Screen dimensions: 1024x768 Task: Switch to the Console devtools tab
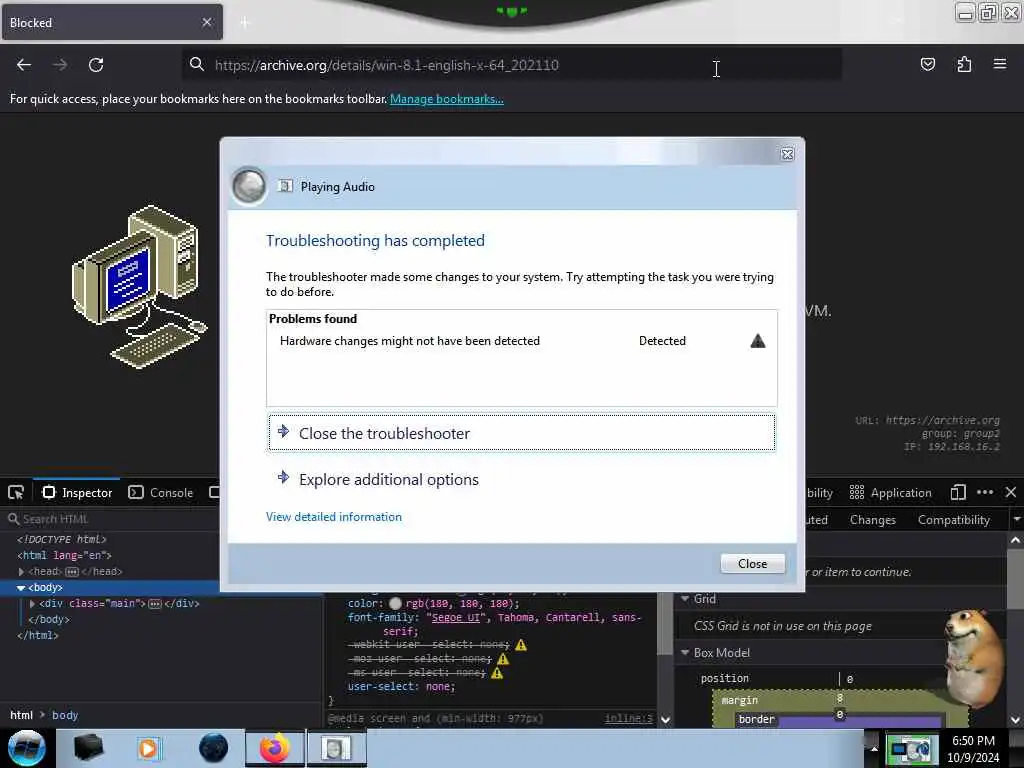(161, 492)
